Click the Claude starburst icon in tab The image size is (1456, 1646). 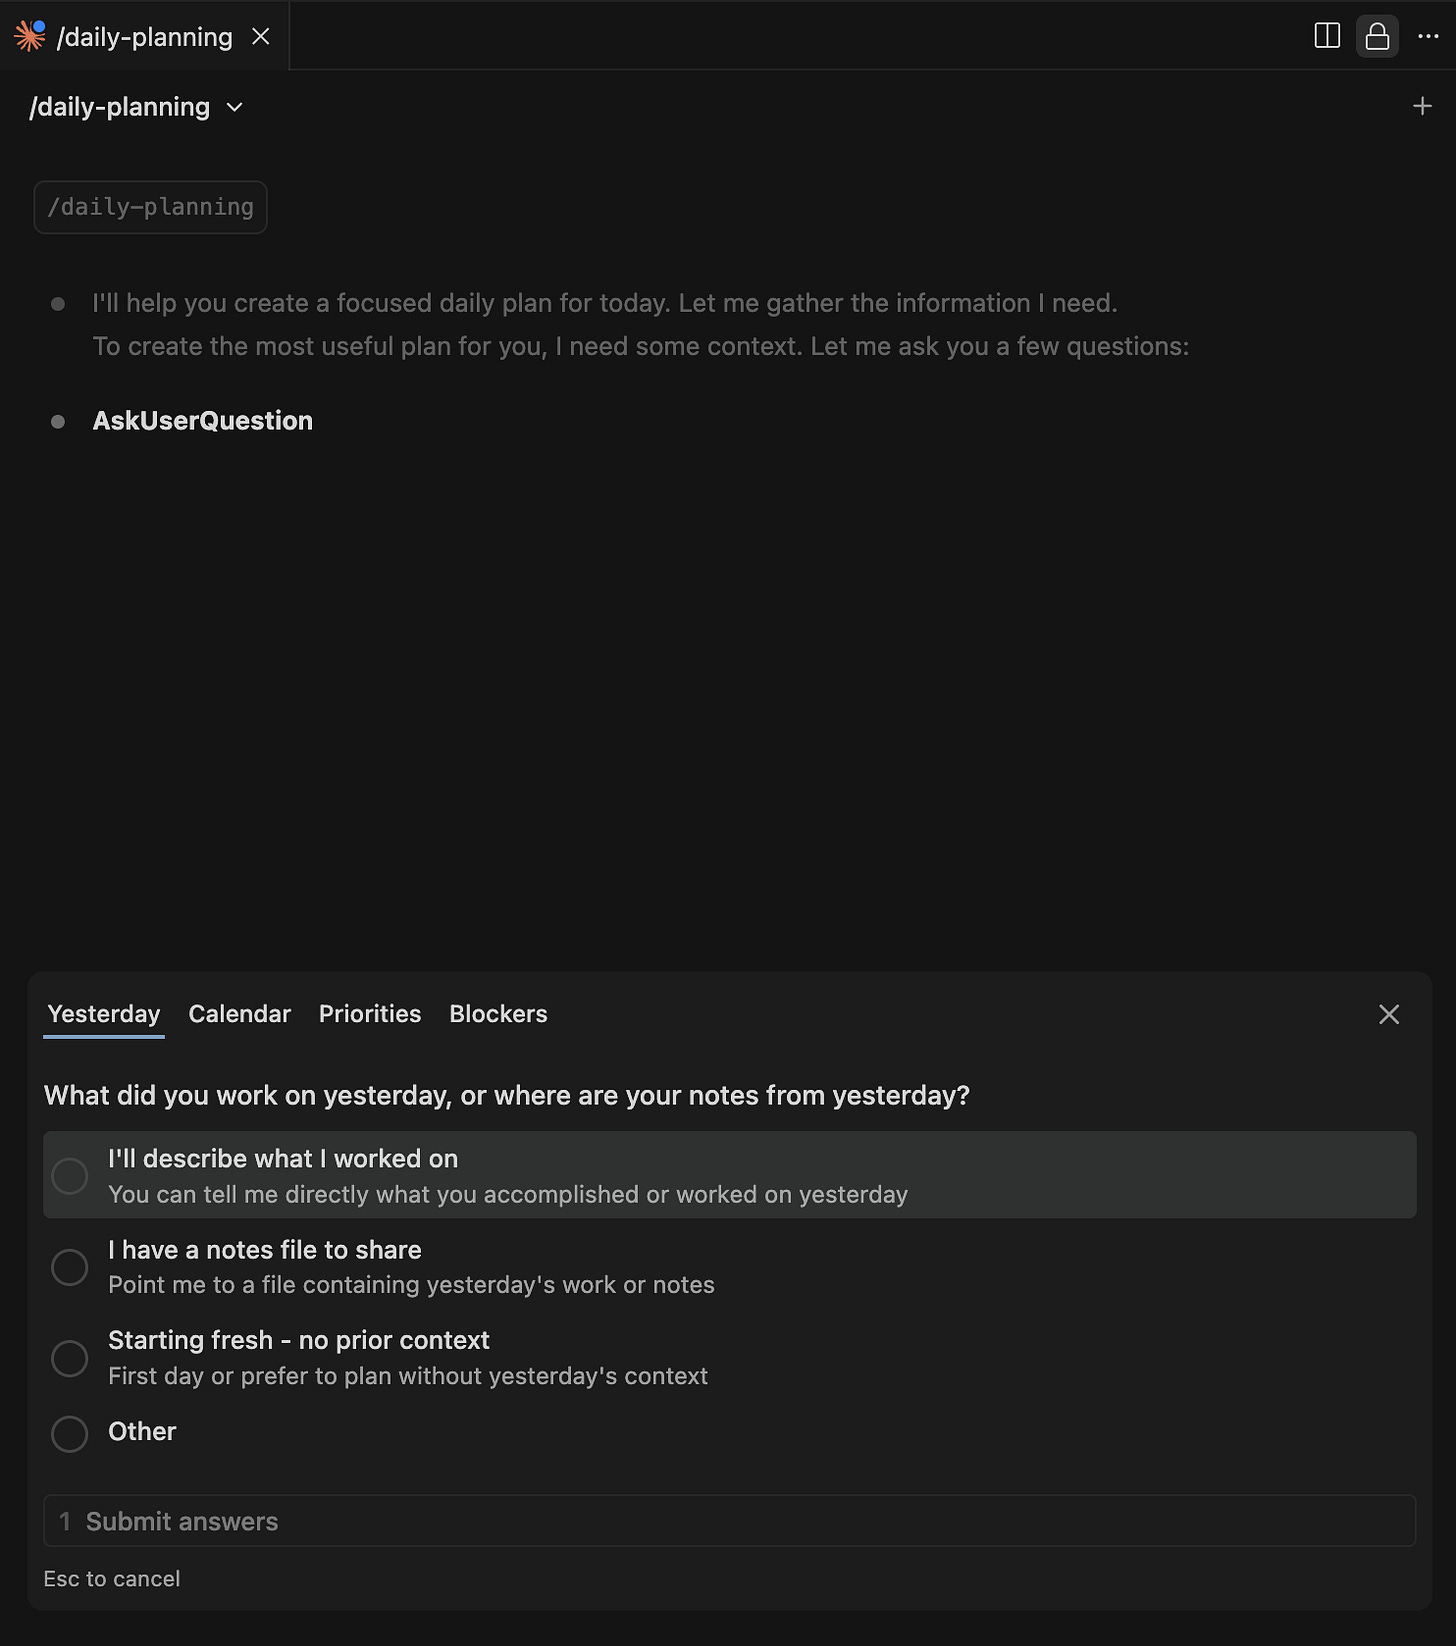[x=29, y=36]
